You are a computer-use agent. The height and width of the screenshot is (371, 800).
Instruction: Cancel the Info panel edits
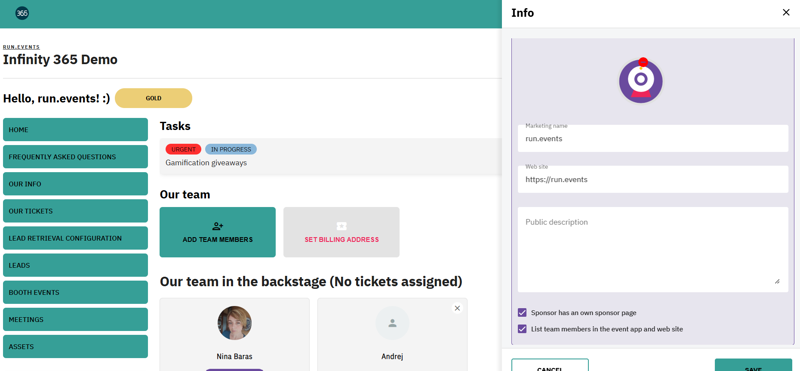pyautogui.click(x=550, y=364)
